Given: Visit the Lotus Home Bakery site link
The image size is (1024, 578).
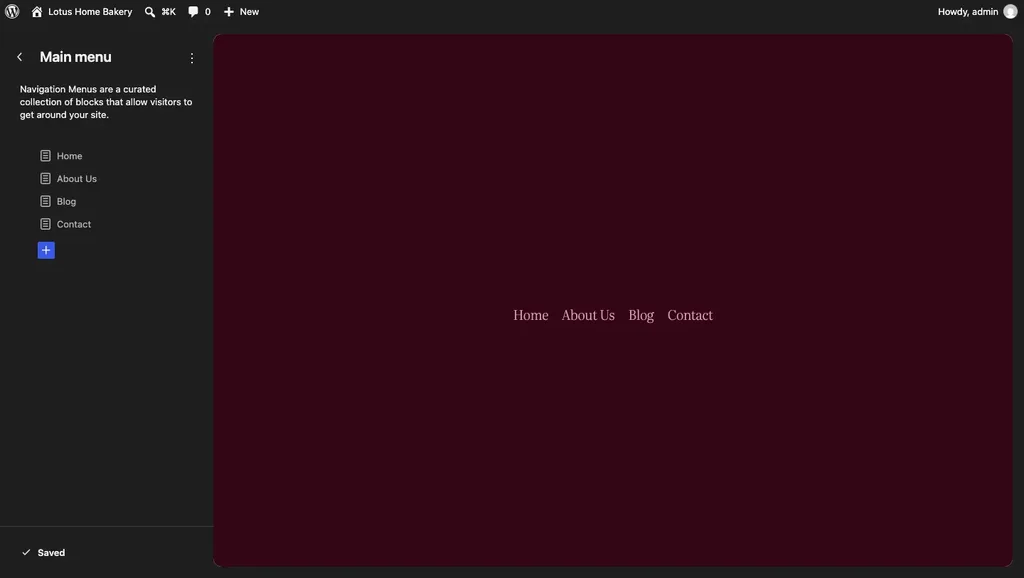Looking at the screenshot, I should [x=90, y=12].
